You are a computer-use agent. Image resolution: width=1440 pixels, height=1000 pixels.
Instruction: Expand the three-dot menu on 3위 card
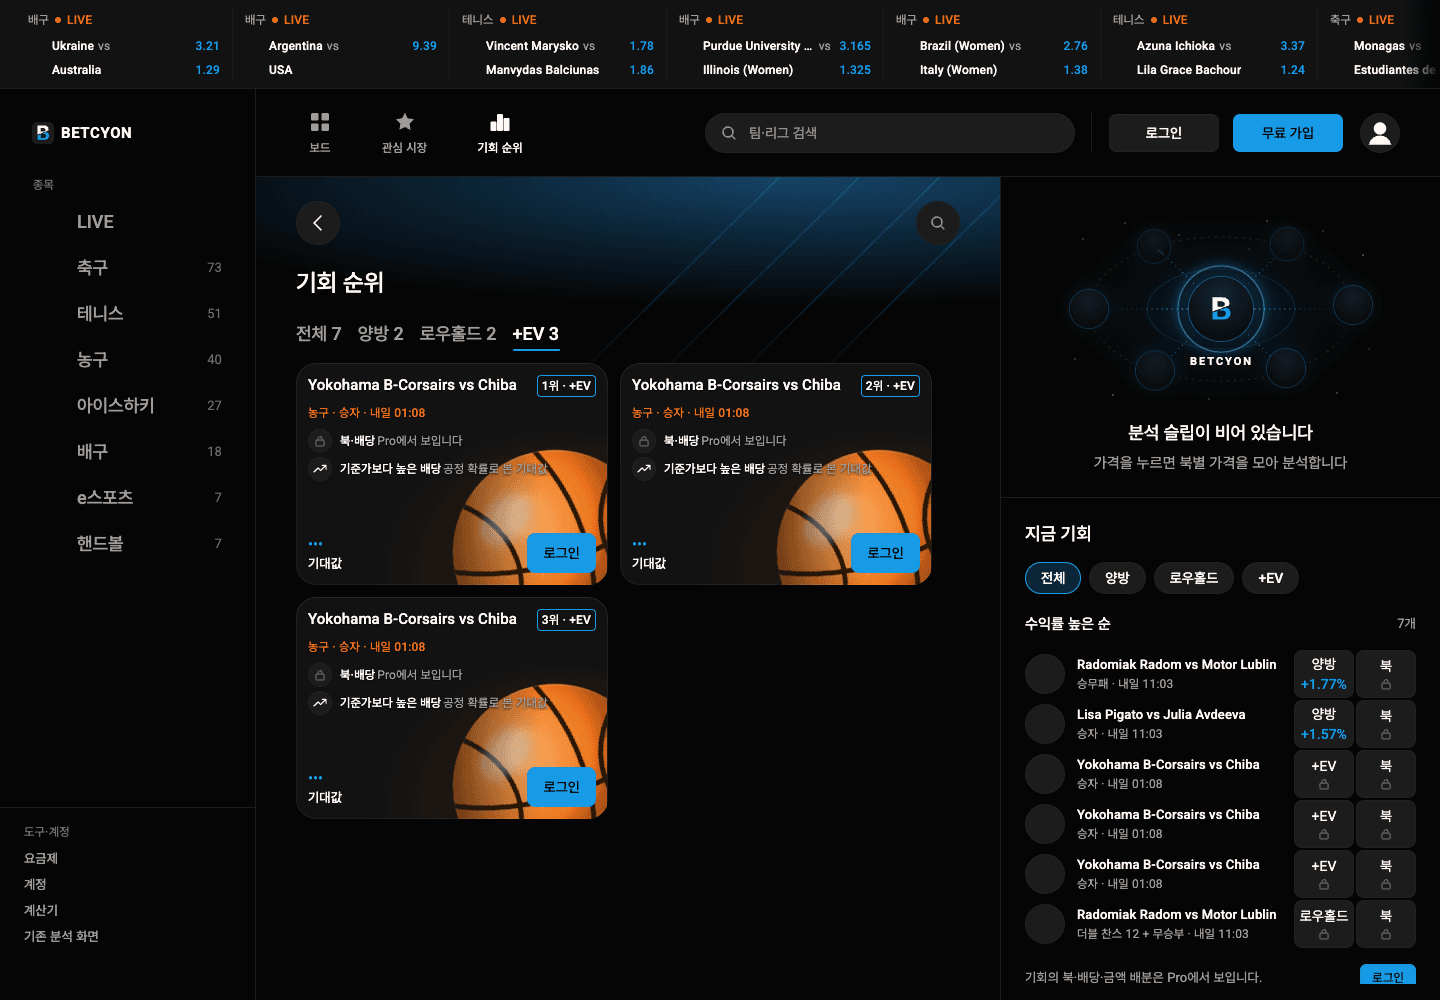[316, 778]
